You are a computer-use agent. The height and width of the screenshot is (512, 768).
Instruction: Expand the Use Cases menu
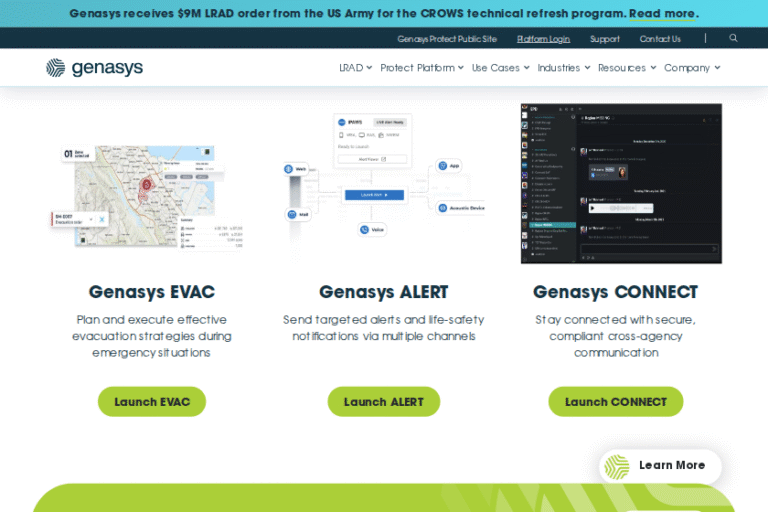click(500, 68)
